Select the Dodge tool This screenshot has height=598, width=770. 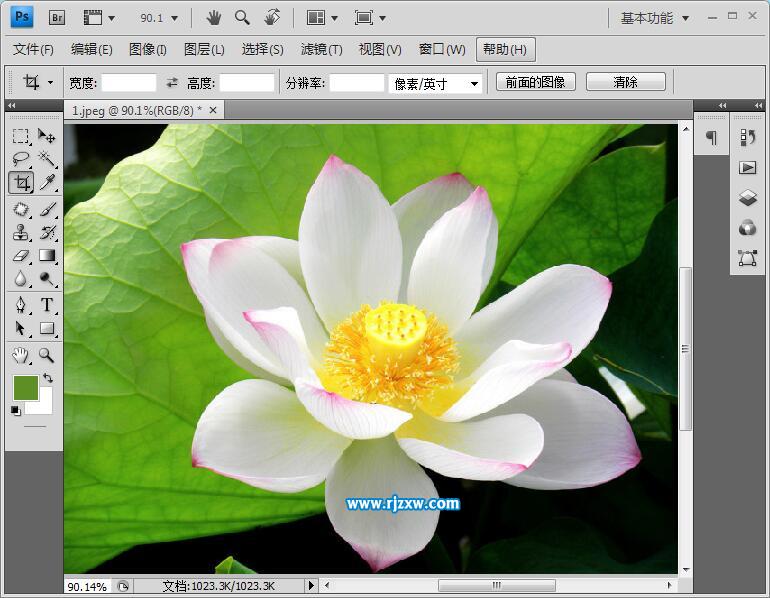(47, 278)
